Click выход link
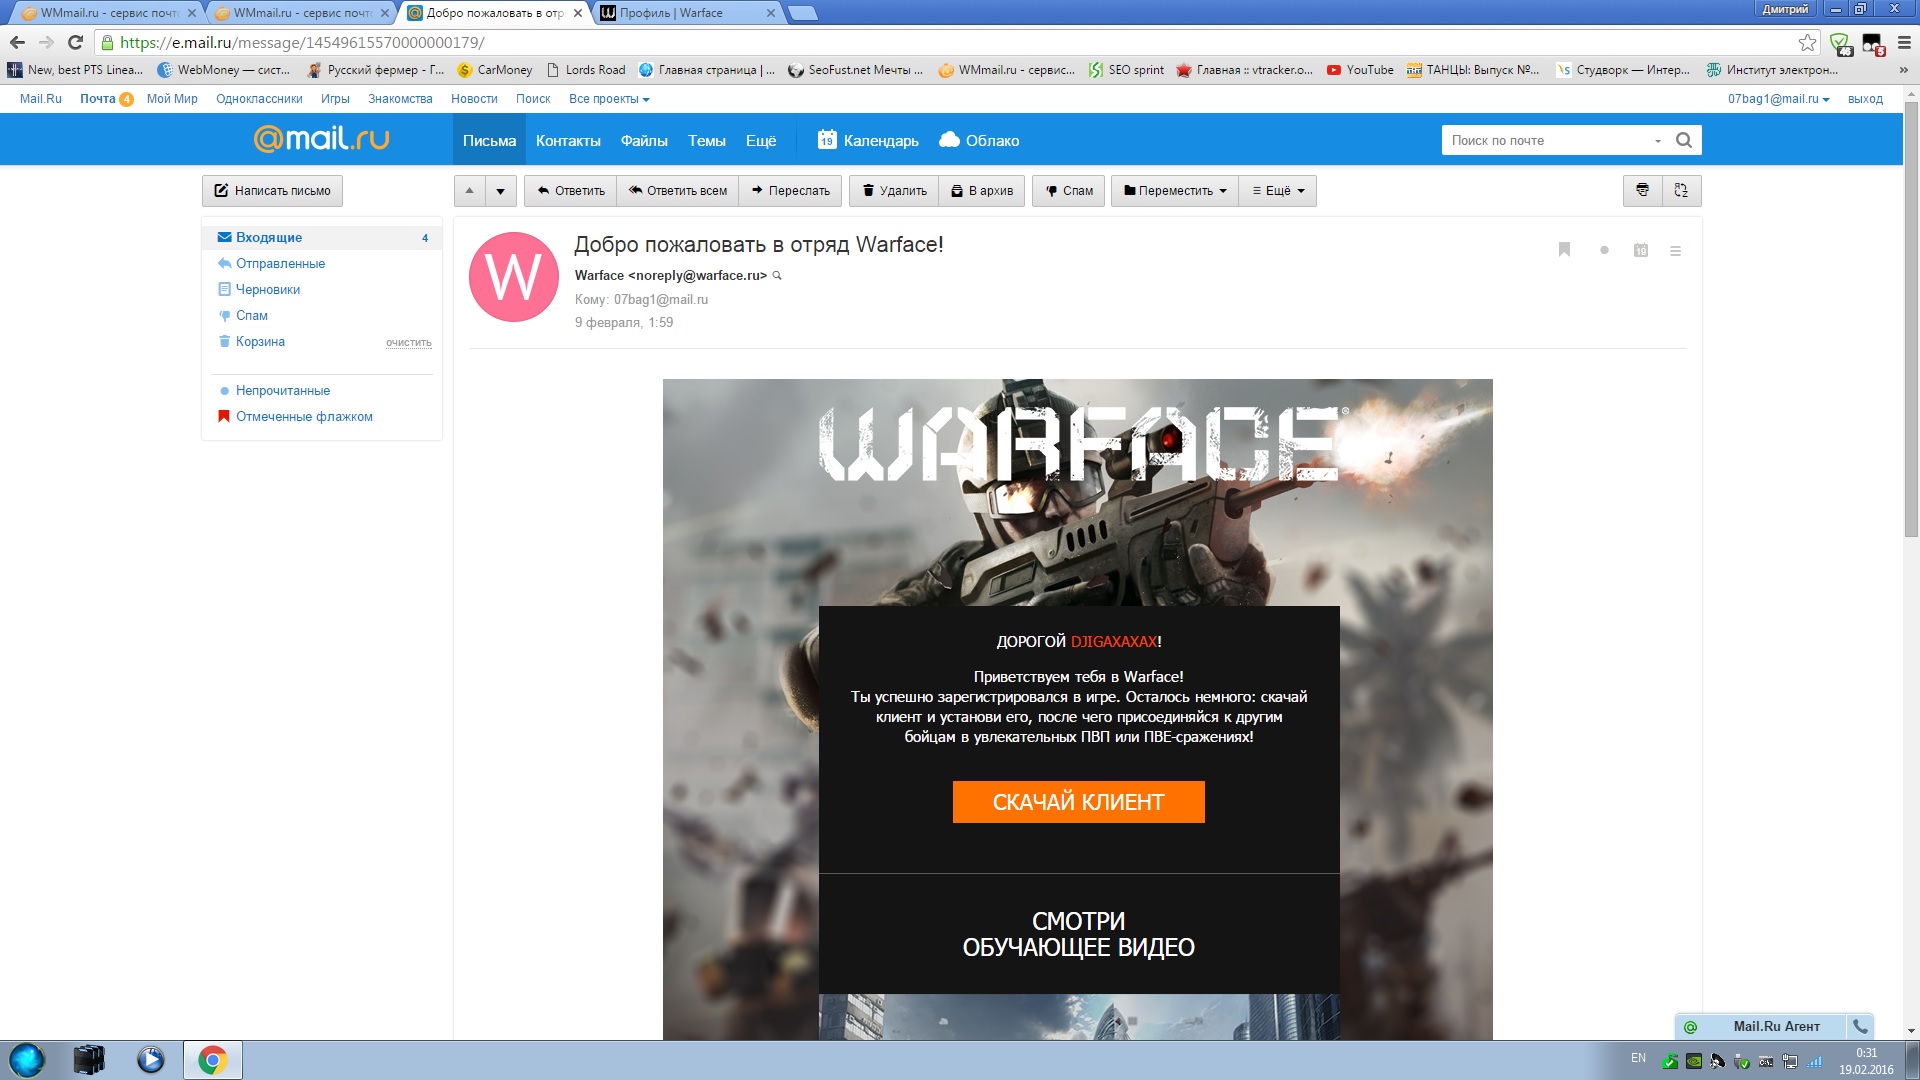Screen dimensions: 1920x1080 (1865, 99)
